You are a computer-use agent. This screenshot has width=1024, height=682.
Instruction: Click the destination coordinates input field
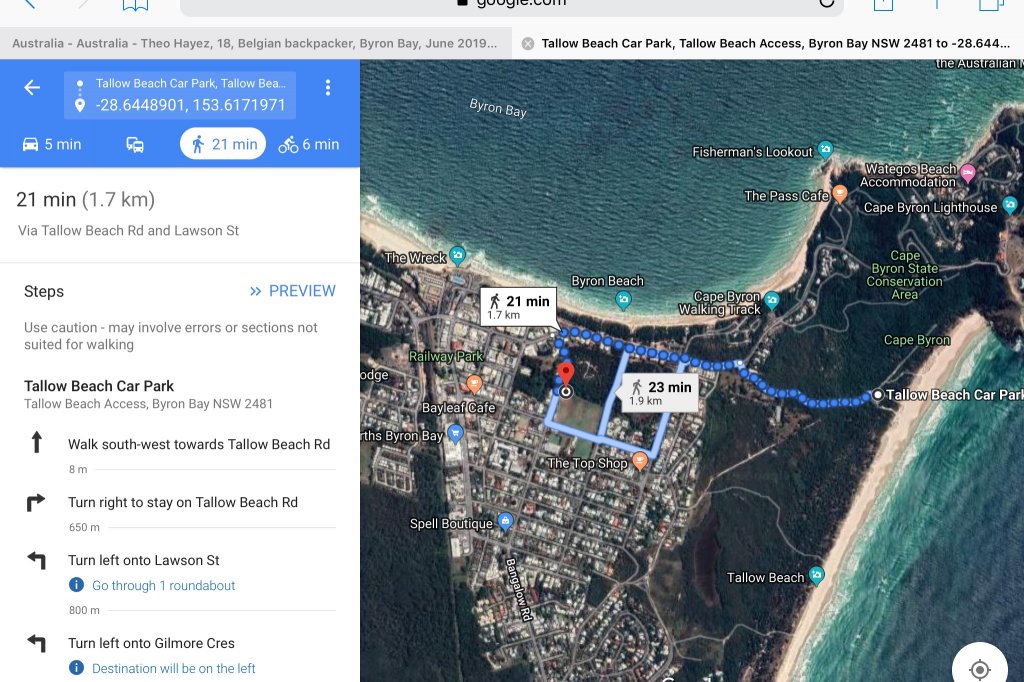tap(190, 105)
